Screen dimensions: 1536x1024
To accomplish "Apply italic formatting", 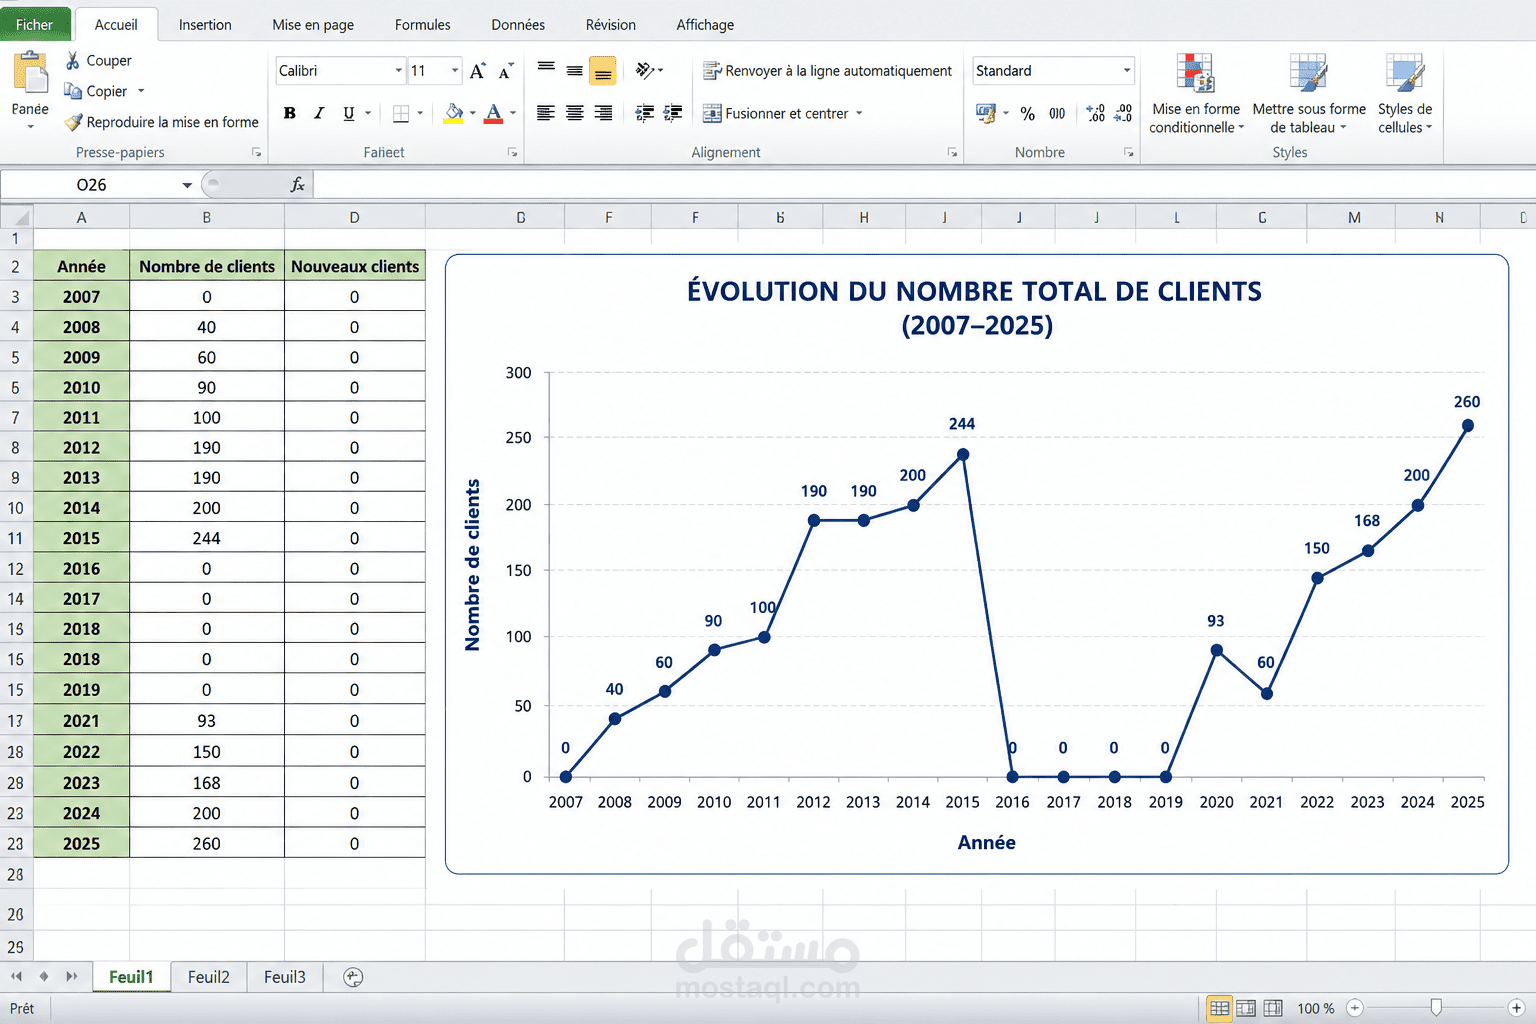I will coord(319,113).
